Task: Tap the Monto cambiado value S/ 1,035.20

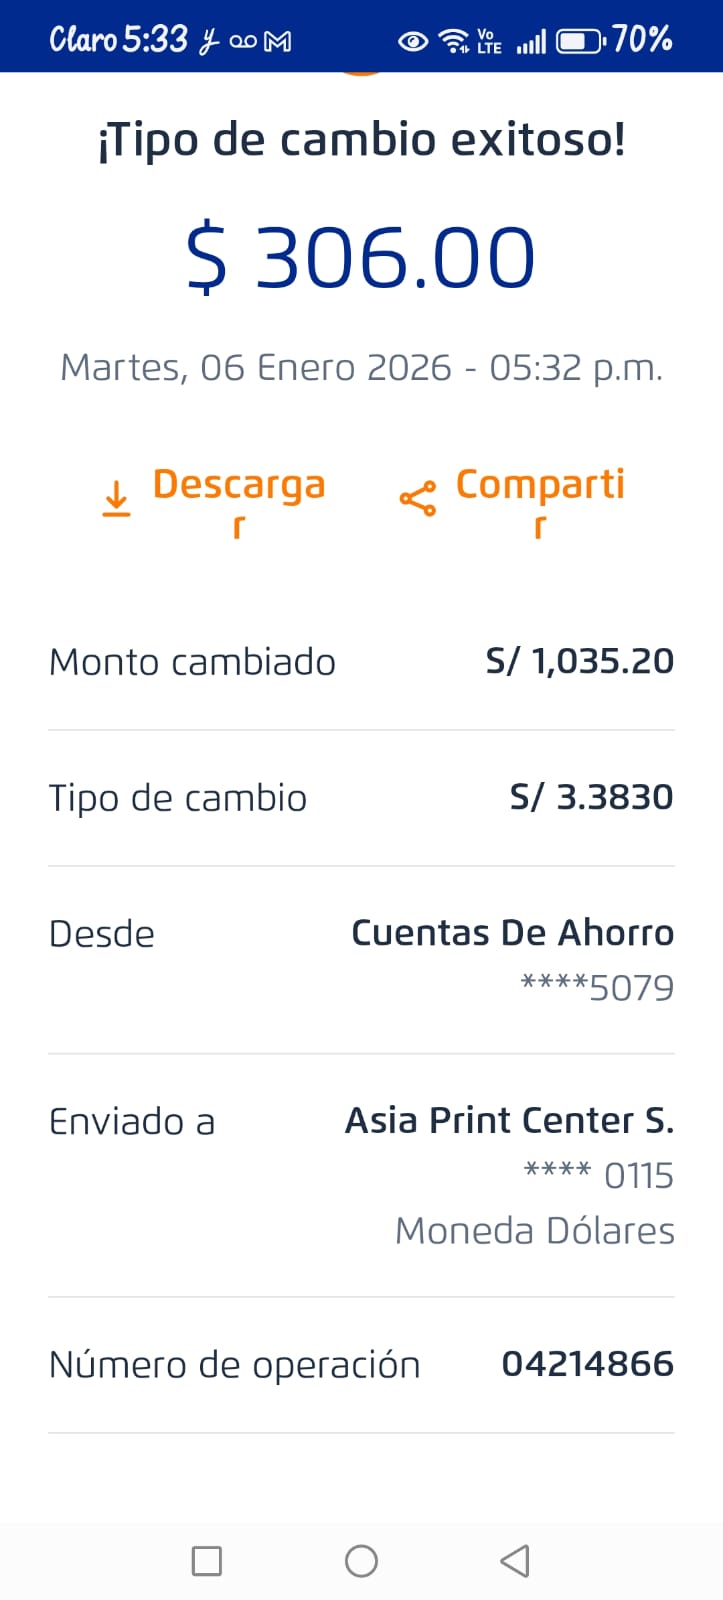Action: 579,661
